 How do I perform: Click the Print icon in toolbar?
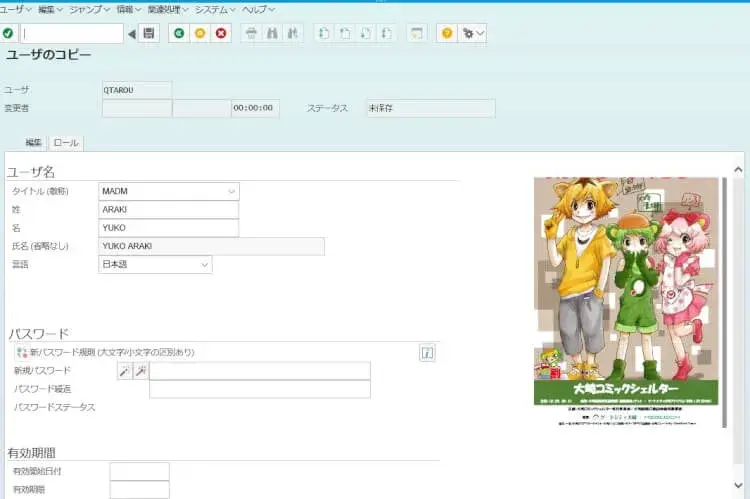pos(252,33)
